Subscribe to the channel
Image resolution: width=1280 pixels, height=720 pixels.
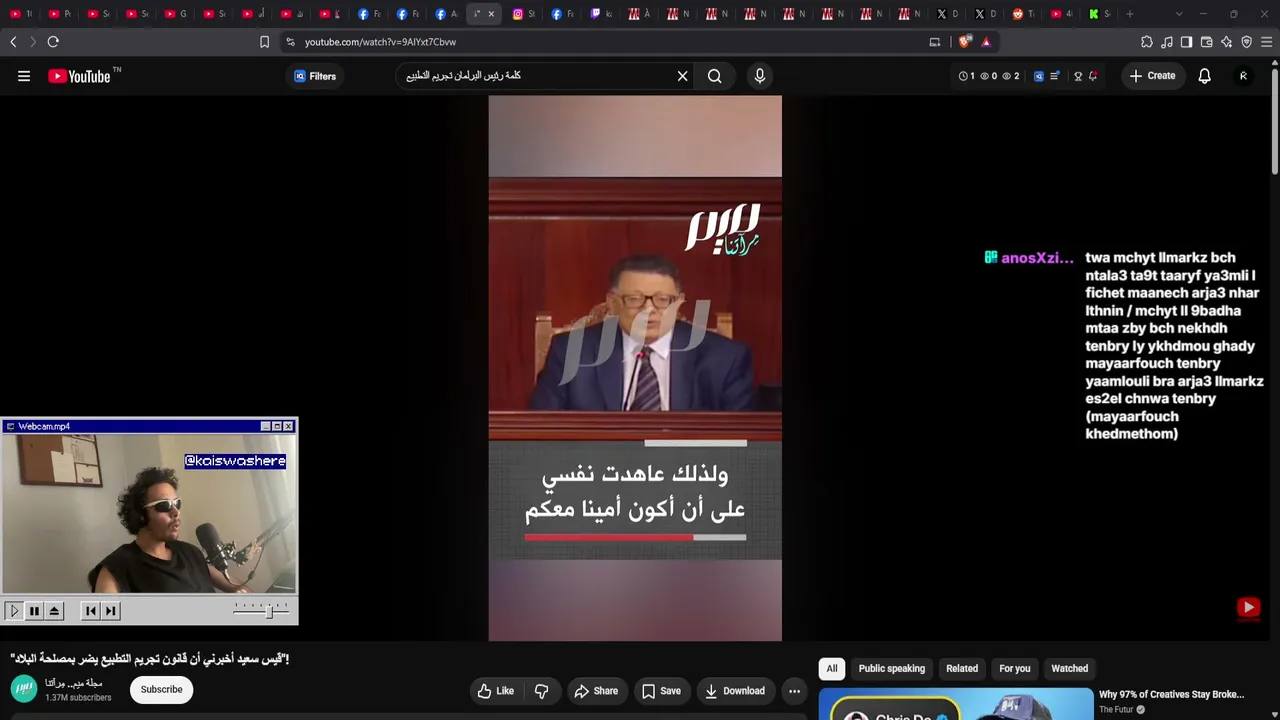[161, 690]
